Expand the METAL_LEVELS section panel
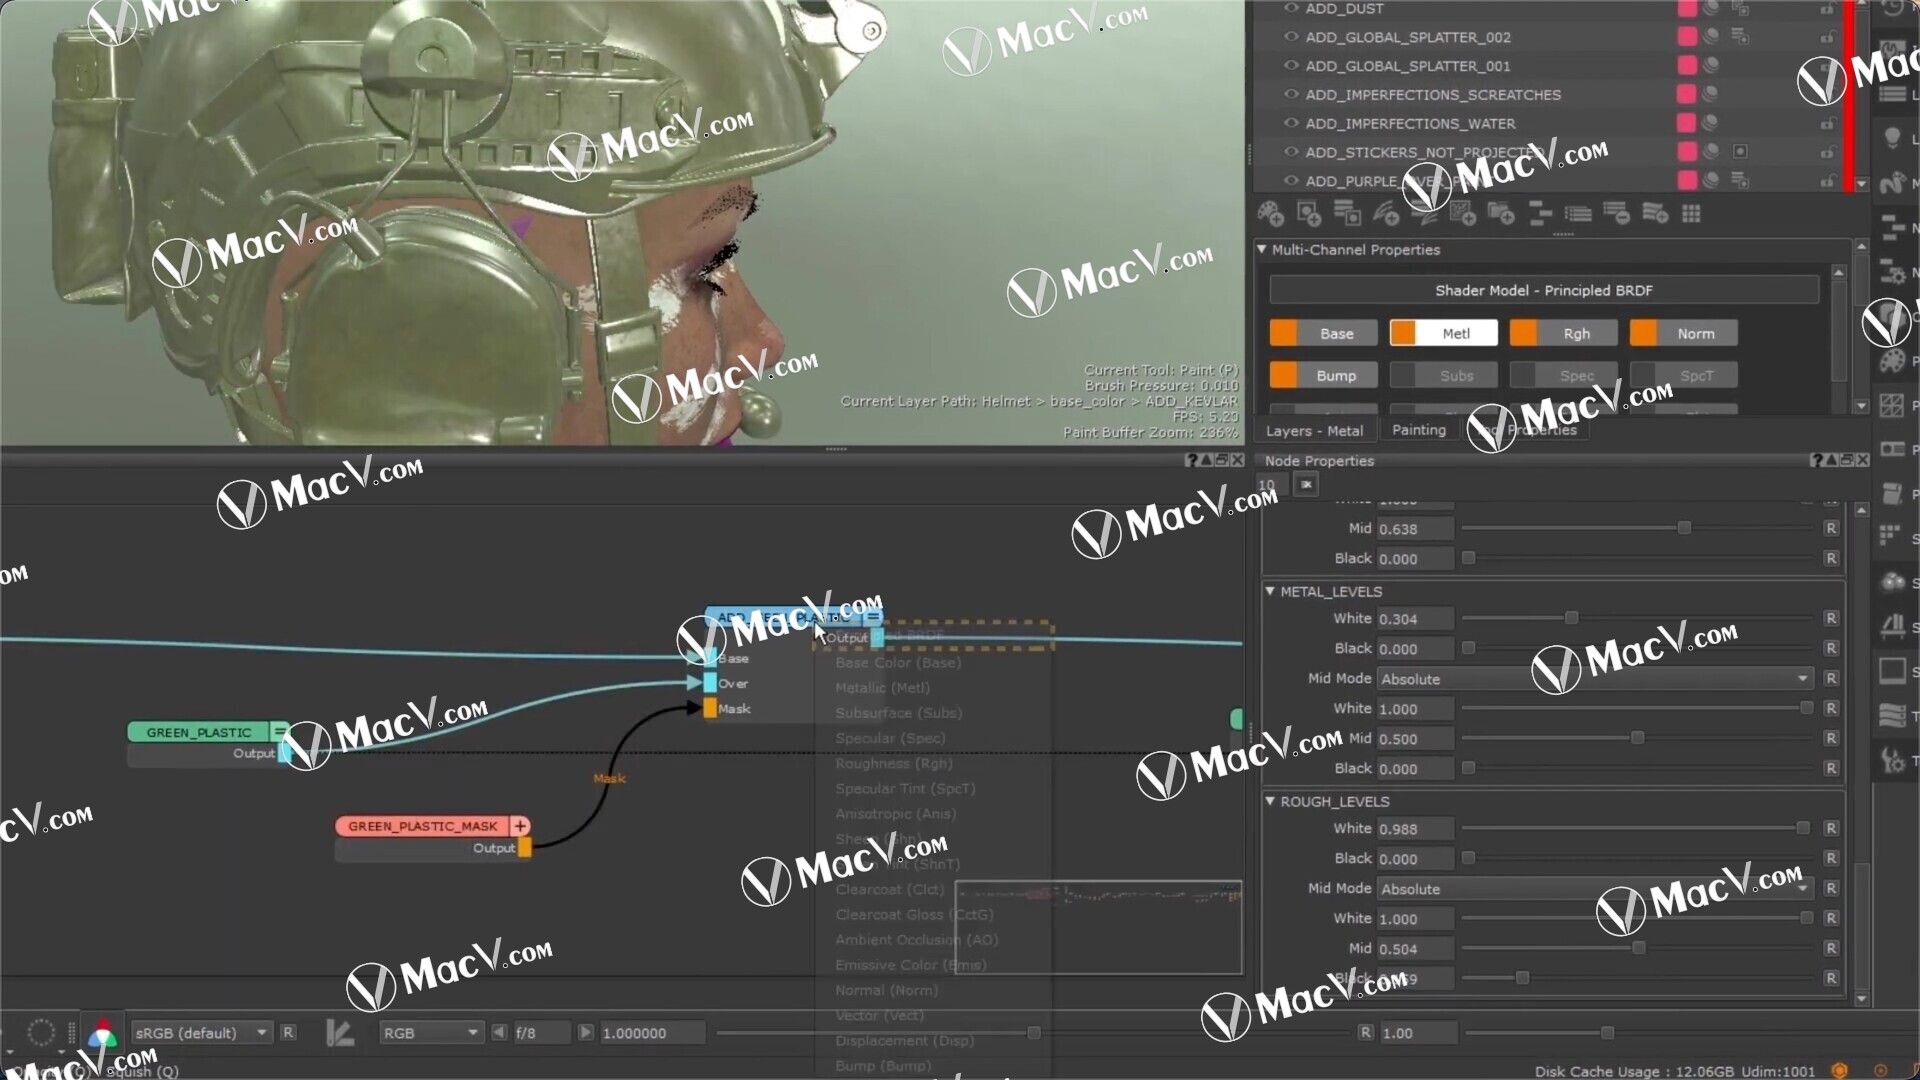This screenshot has height=1080, width=1920. (1270, 591)
